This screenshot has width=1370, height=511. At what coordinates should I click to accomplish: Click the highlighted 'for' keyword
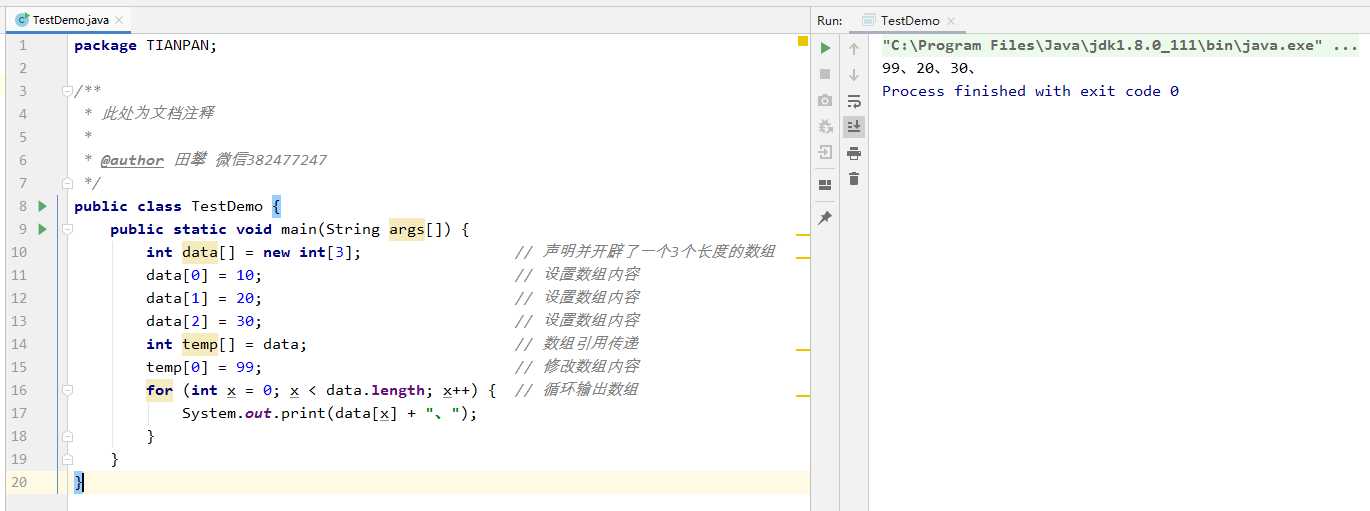pyautogui.click(x=159, y=390)
